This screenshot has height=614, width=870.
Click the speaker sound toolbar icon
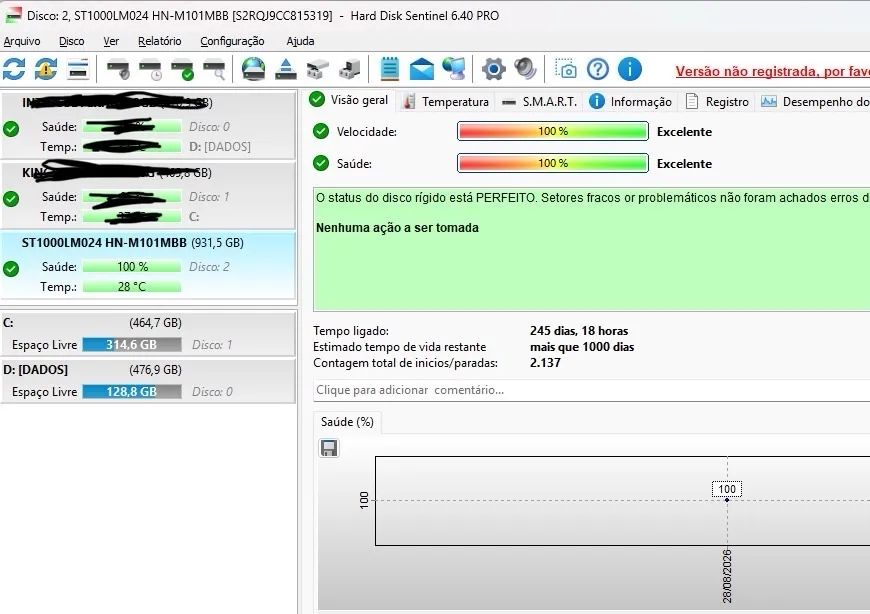coord(525,69)
